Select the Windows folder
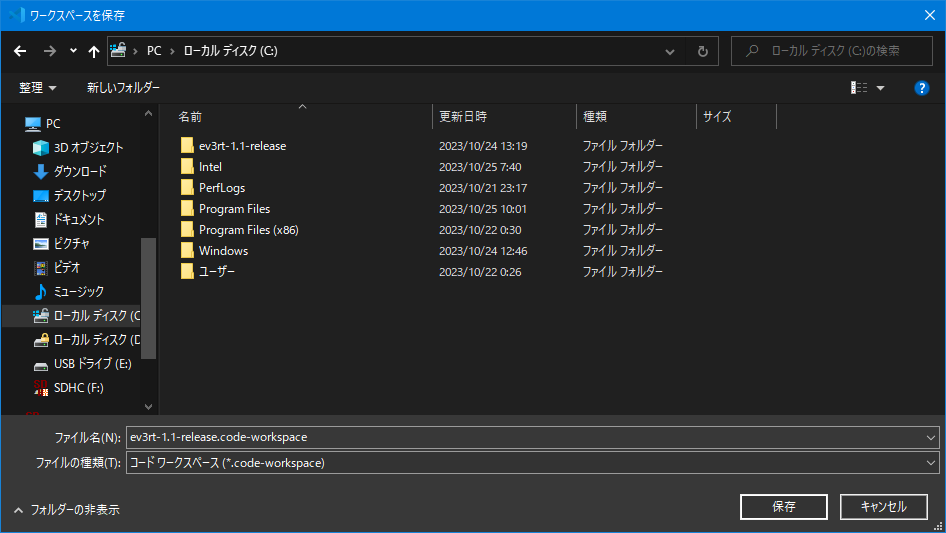946x533 pixels. 223,251
